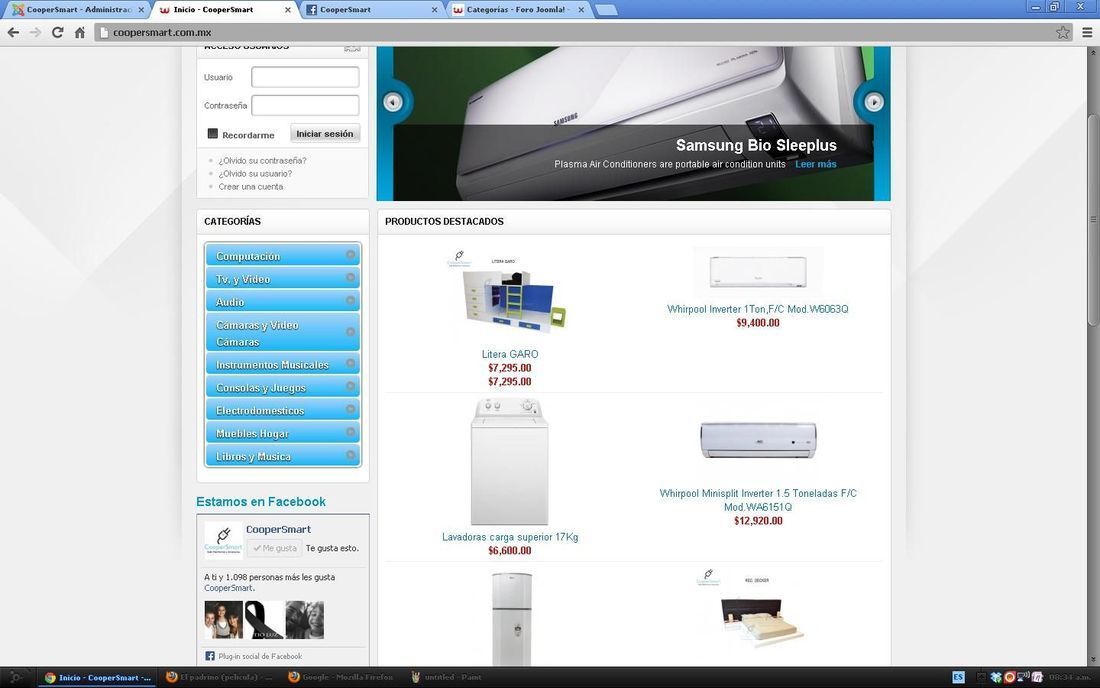Reload the page with the refresh icon

click(58, 32)
